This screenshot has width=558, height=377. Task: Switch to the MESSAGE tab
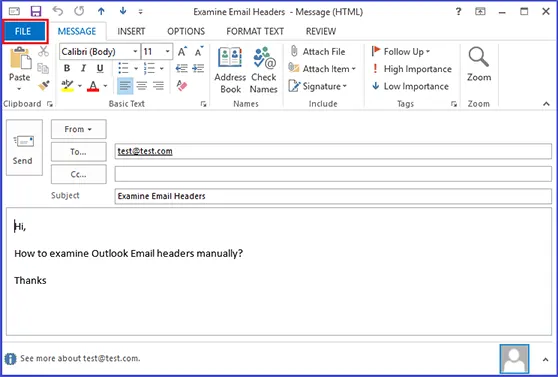[x=77, y=31]
